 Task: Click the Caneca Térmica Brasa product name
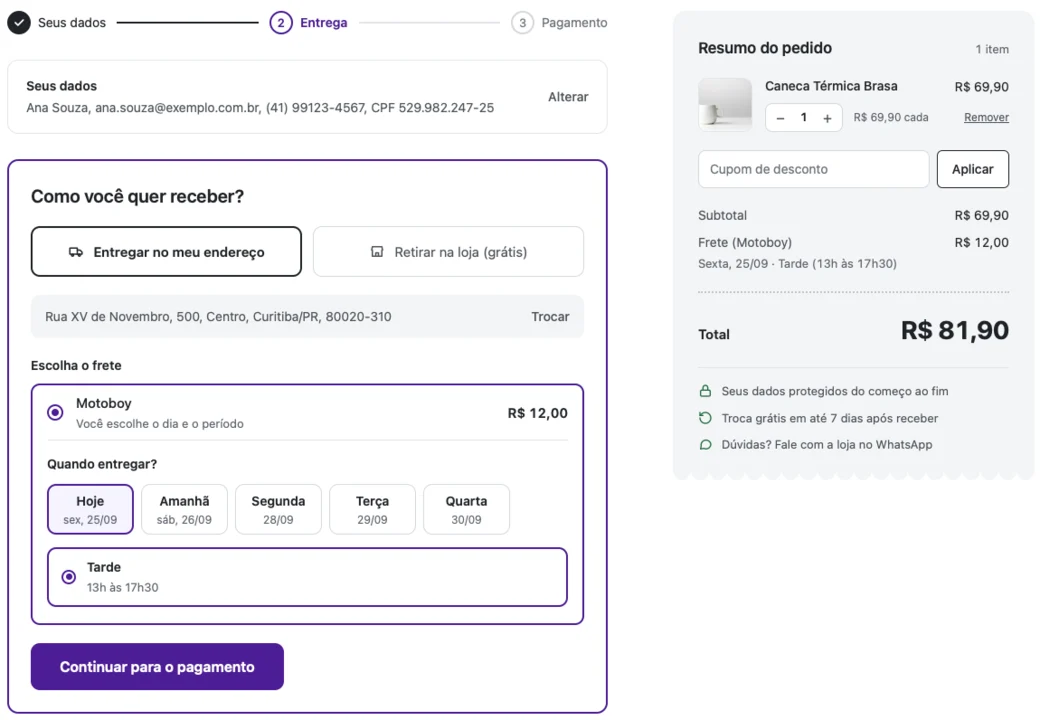pos(831,86)
